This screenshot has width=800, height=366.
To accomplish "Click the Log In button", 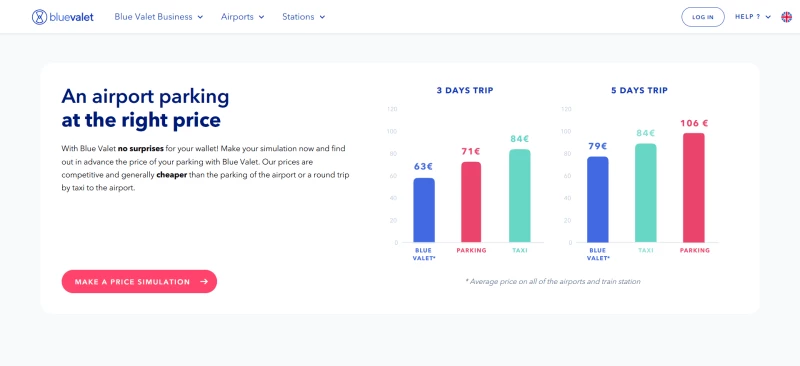I will tap(703, 17).
